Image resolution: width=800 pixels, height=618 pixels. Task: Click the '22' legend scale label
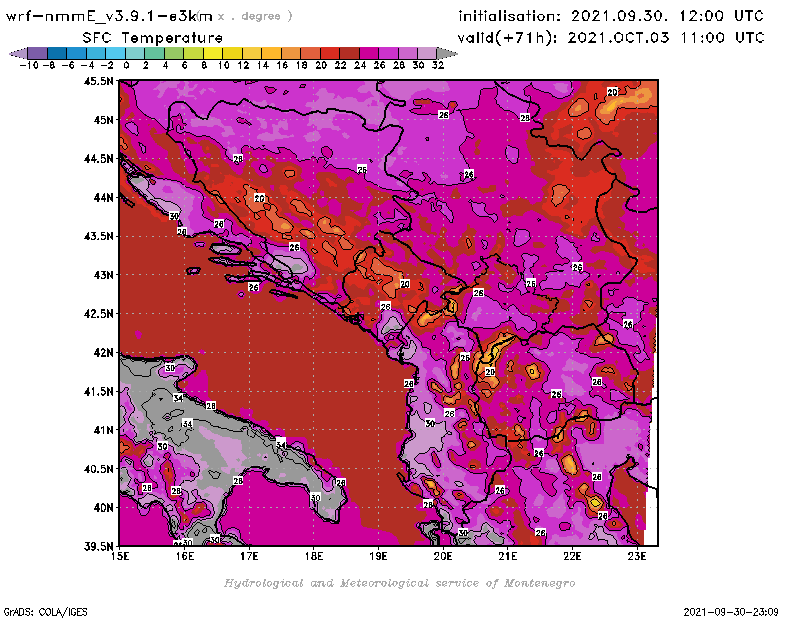click(340, 65)
